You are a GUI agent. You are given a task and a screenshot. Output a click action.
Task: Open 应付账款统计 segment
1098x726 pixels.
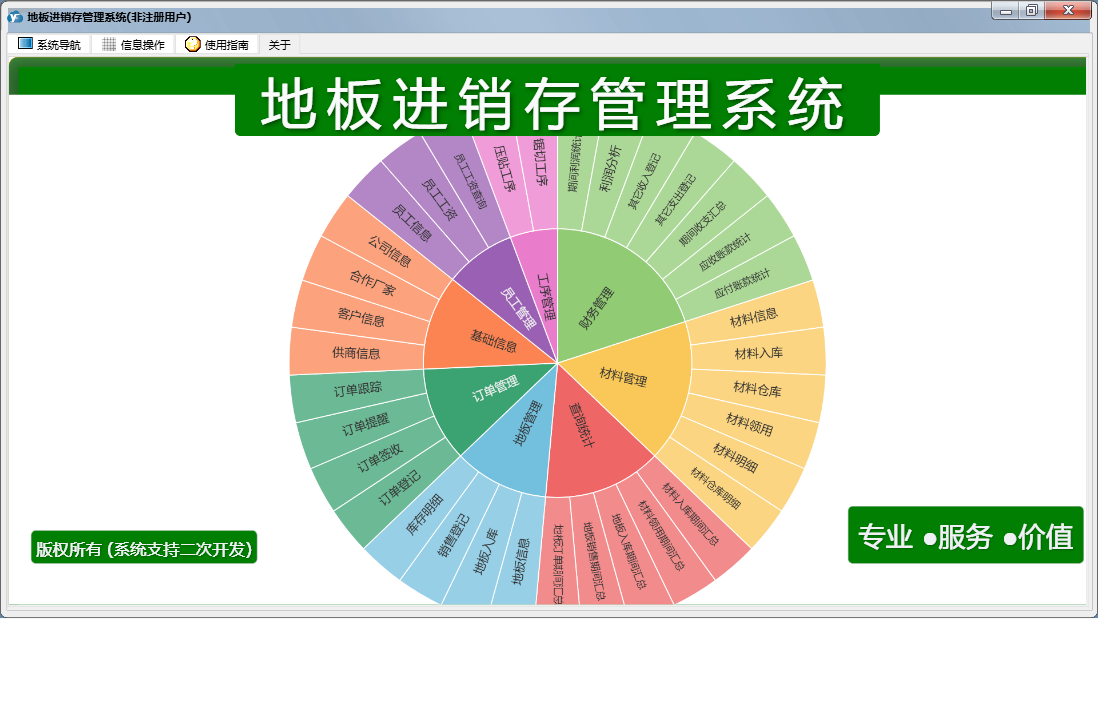[742, 283]
